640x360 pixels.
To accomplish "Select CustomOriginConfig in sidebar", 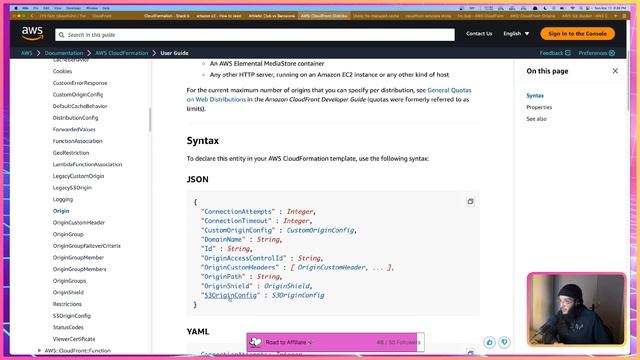I will (x=78, y=95).
